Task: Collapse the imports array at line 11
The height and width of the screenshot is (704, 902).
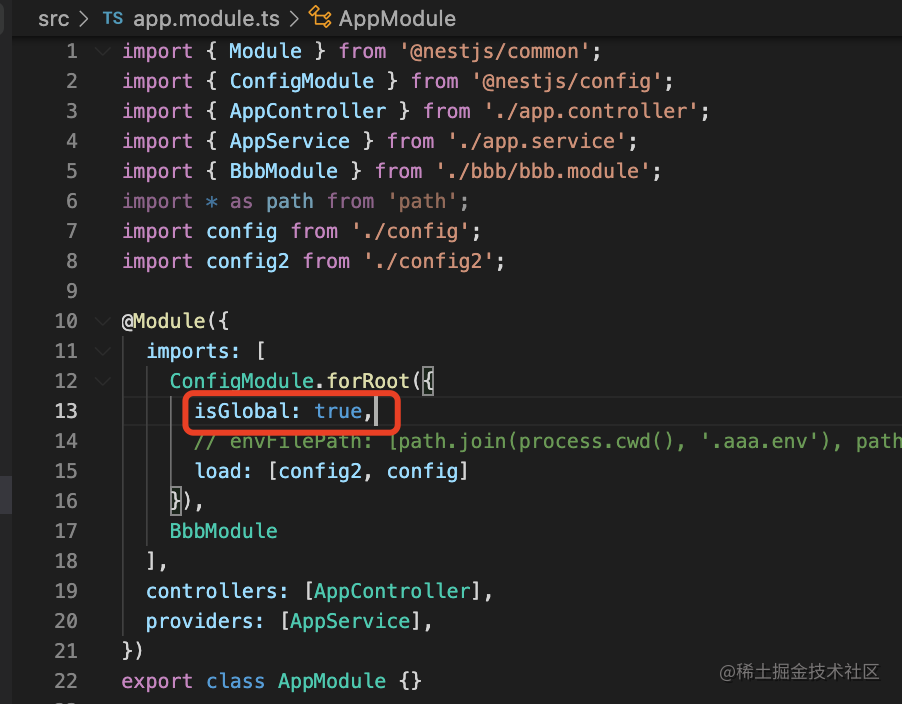Action: [103, 352]
